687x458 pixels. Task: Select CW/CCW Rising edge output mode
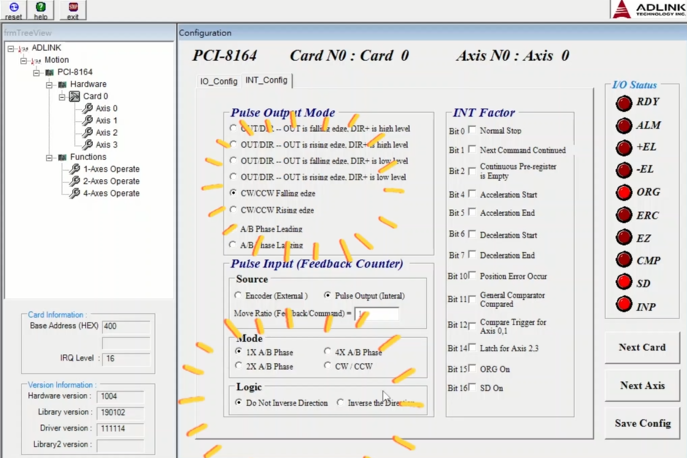[x=234, y=210]
